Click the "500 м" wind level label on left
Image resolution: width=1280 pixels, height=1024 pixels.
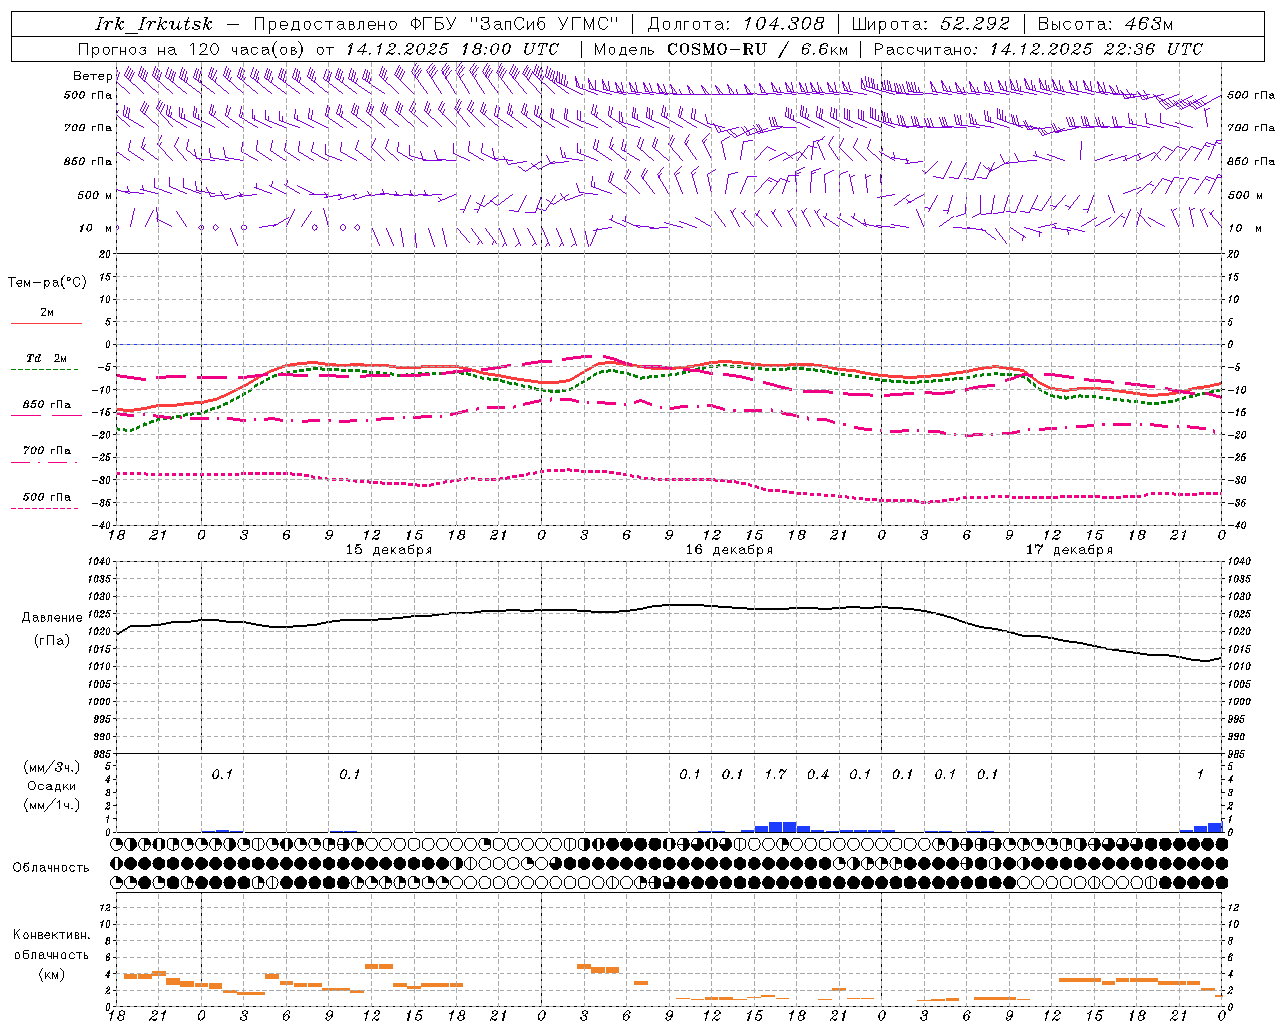click(x=96, y=195)
